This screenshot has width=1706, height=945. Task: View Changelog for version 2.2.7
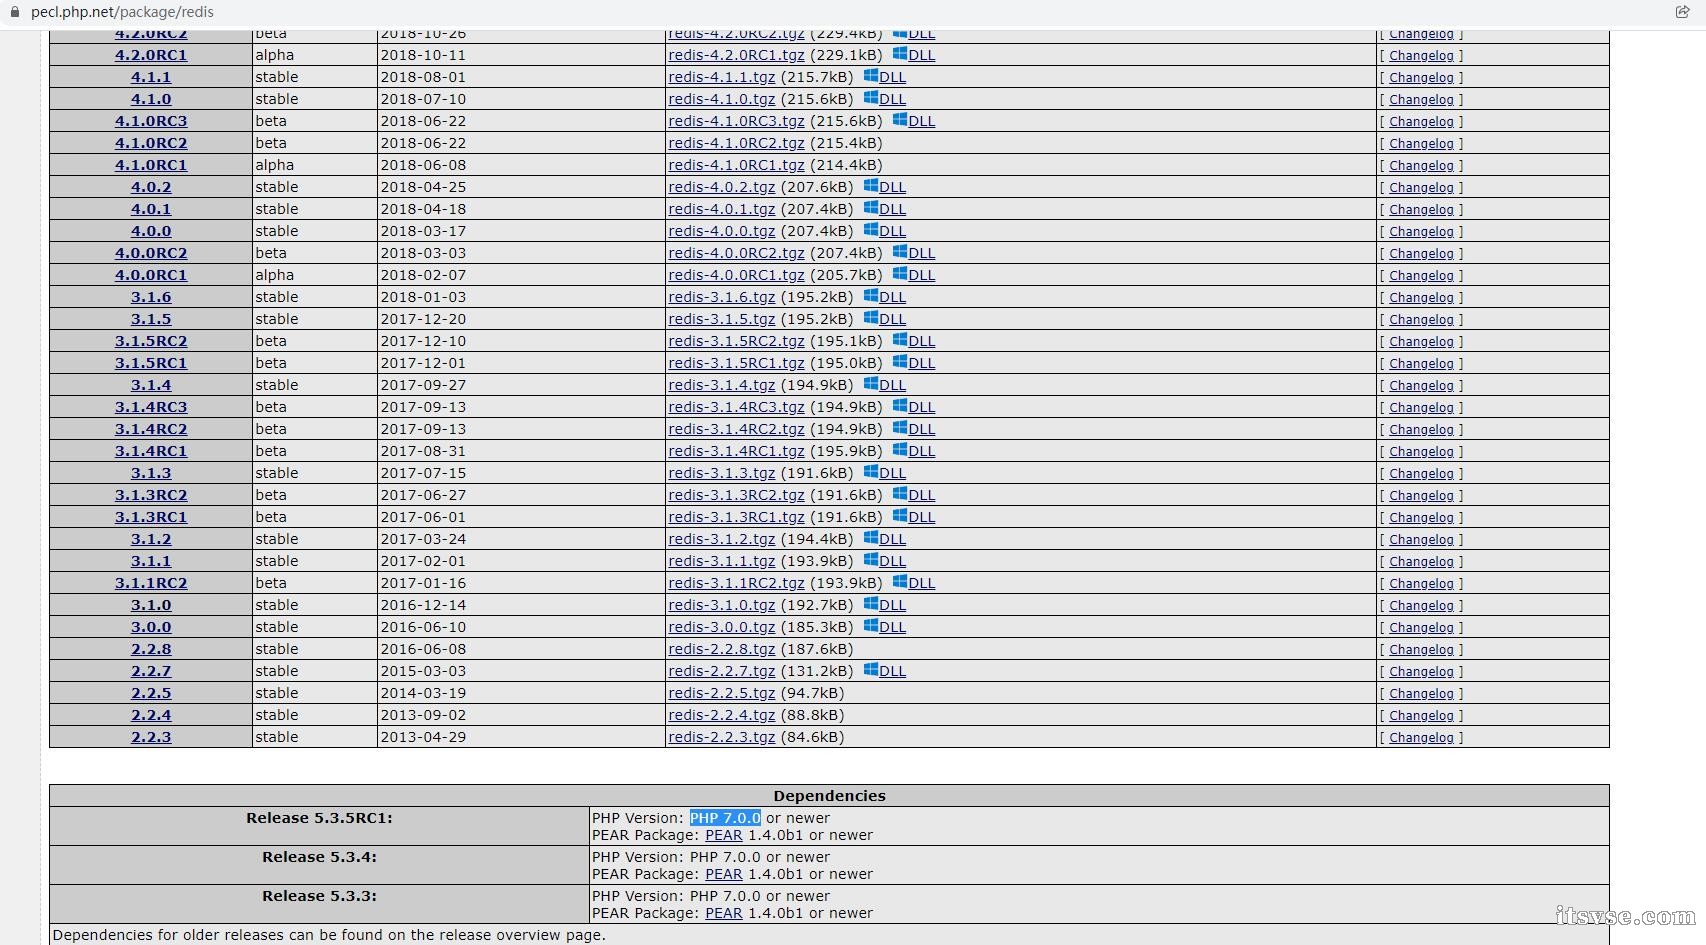click(1421, 672)
